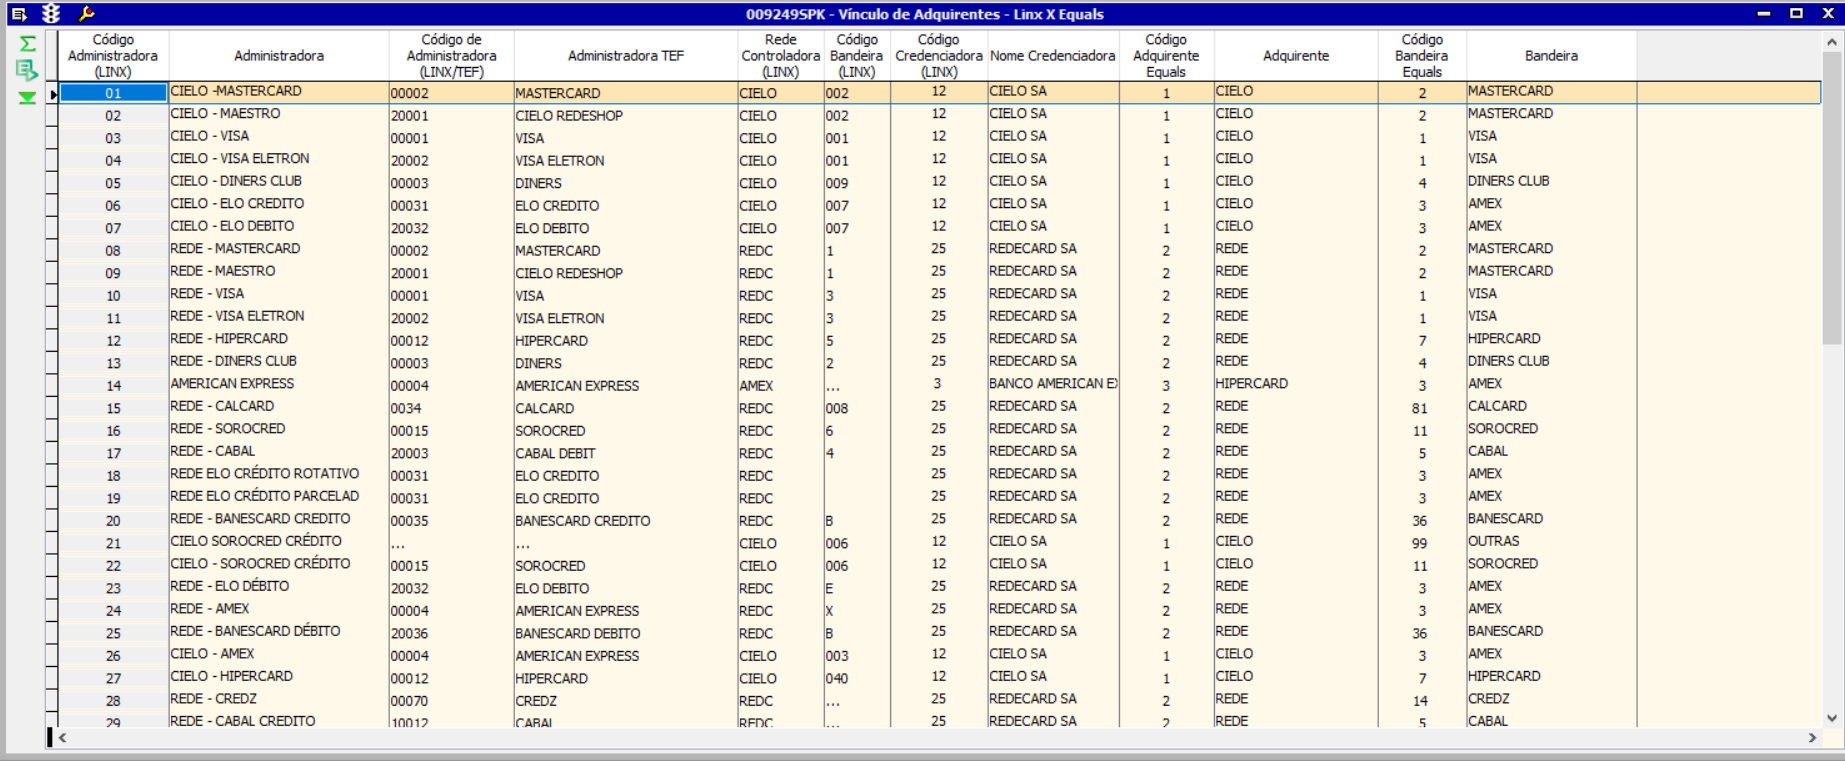1845x761 pixels.
Task: Open the wrench settings tool
Action: pyautogui.click(x=87, y=14)
